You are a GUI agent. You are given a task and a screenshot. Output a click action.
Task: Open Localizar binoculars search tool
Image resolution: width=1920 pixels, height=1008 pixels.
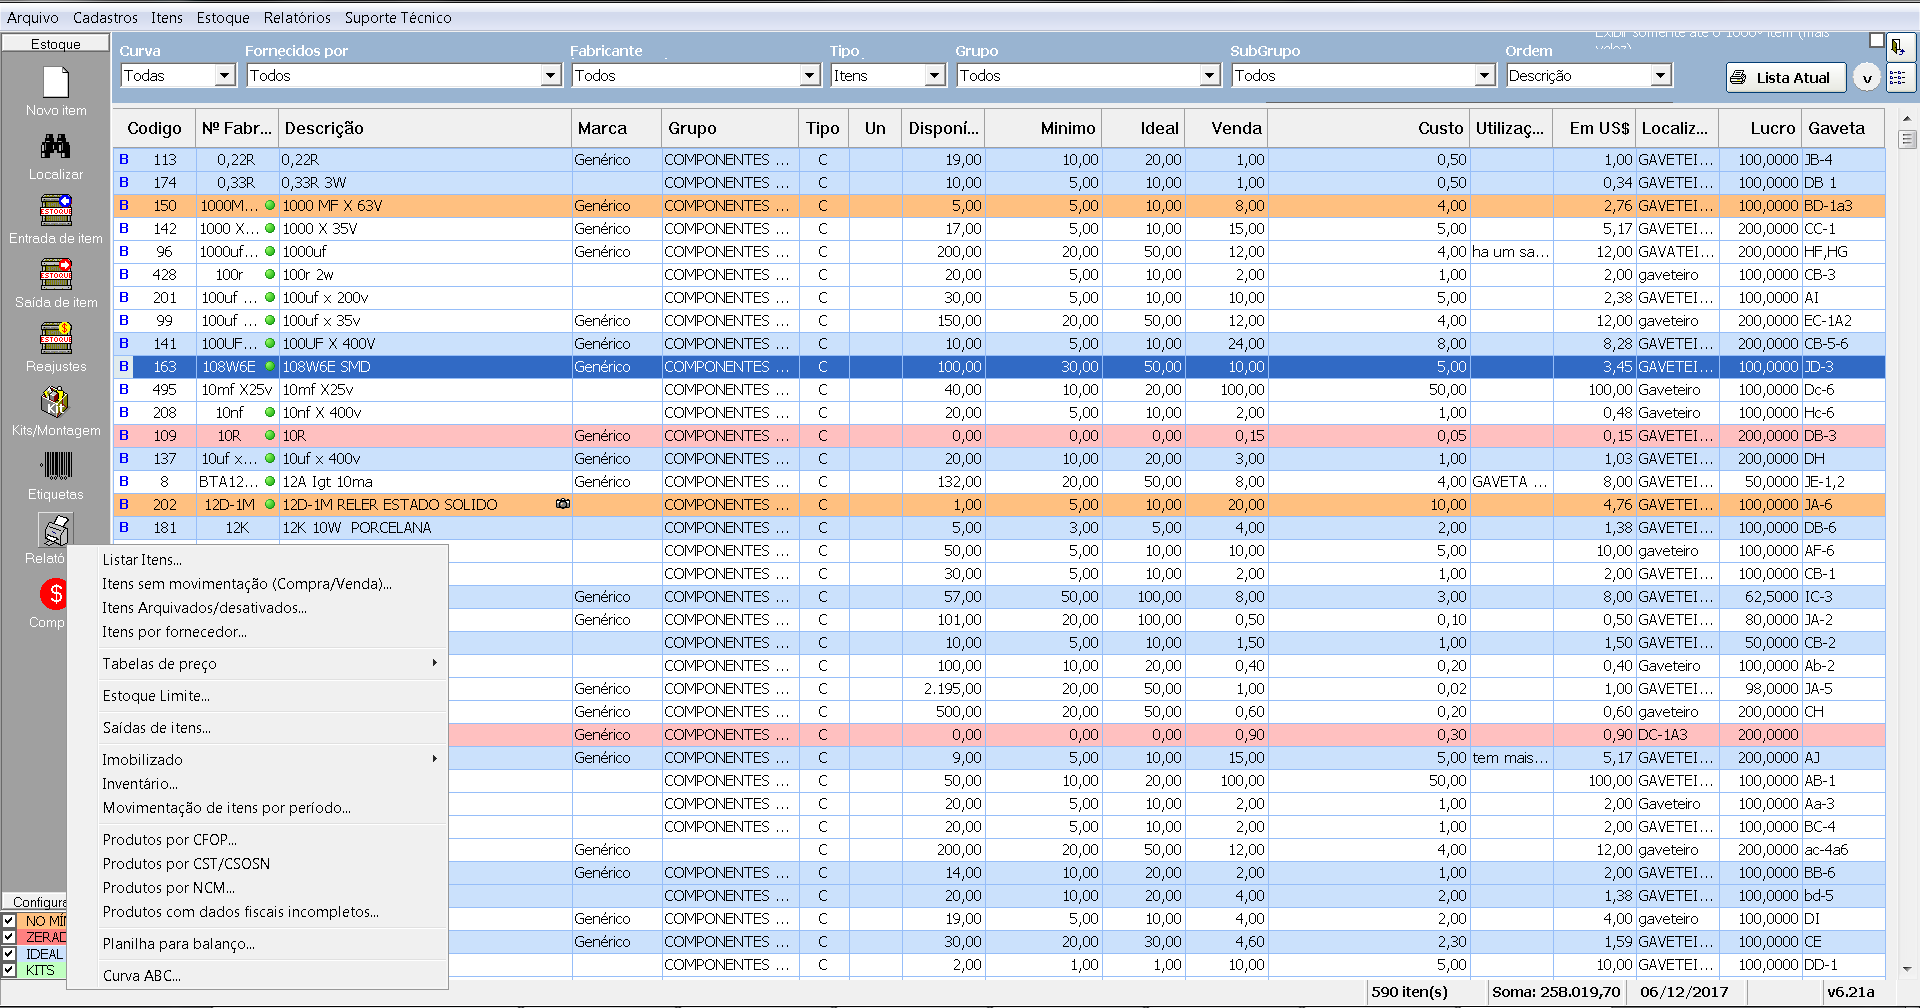[56, 147]
